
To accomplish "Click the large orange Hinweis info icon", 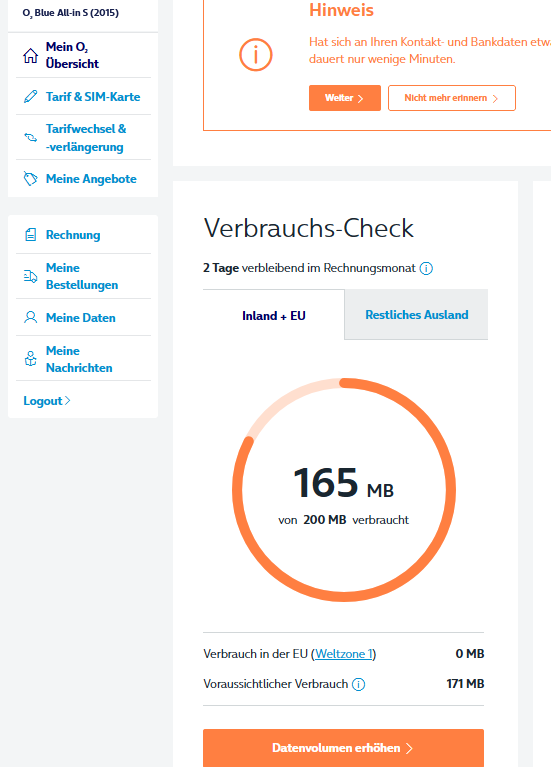I will 255,55.
